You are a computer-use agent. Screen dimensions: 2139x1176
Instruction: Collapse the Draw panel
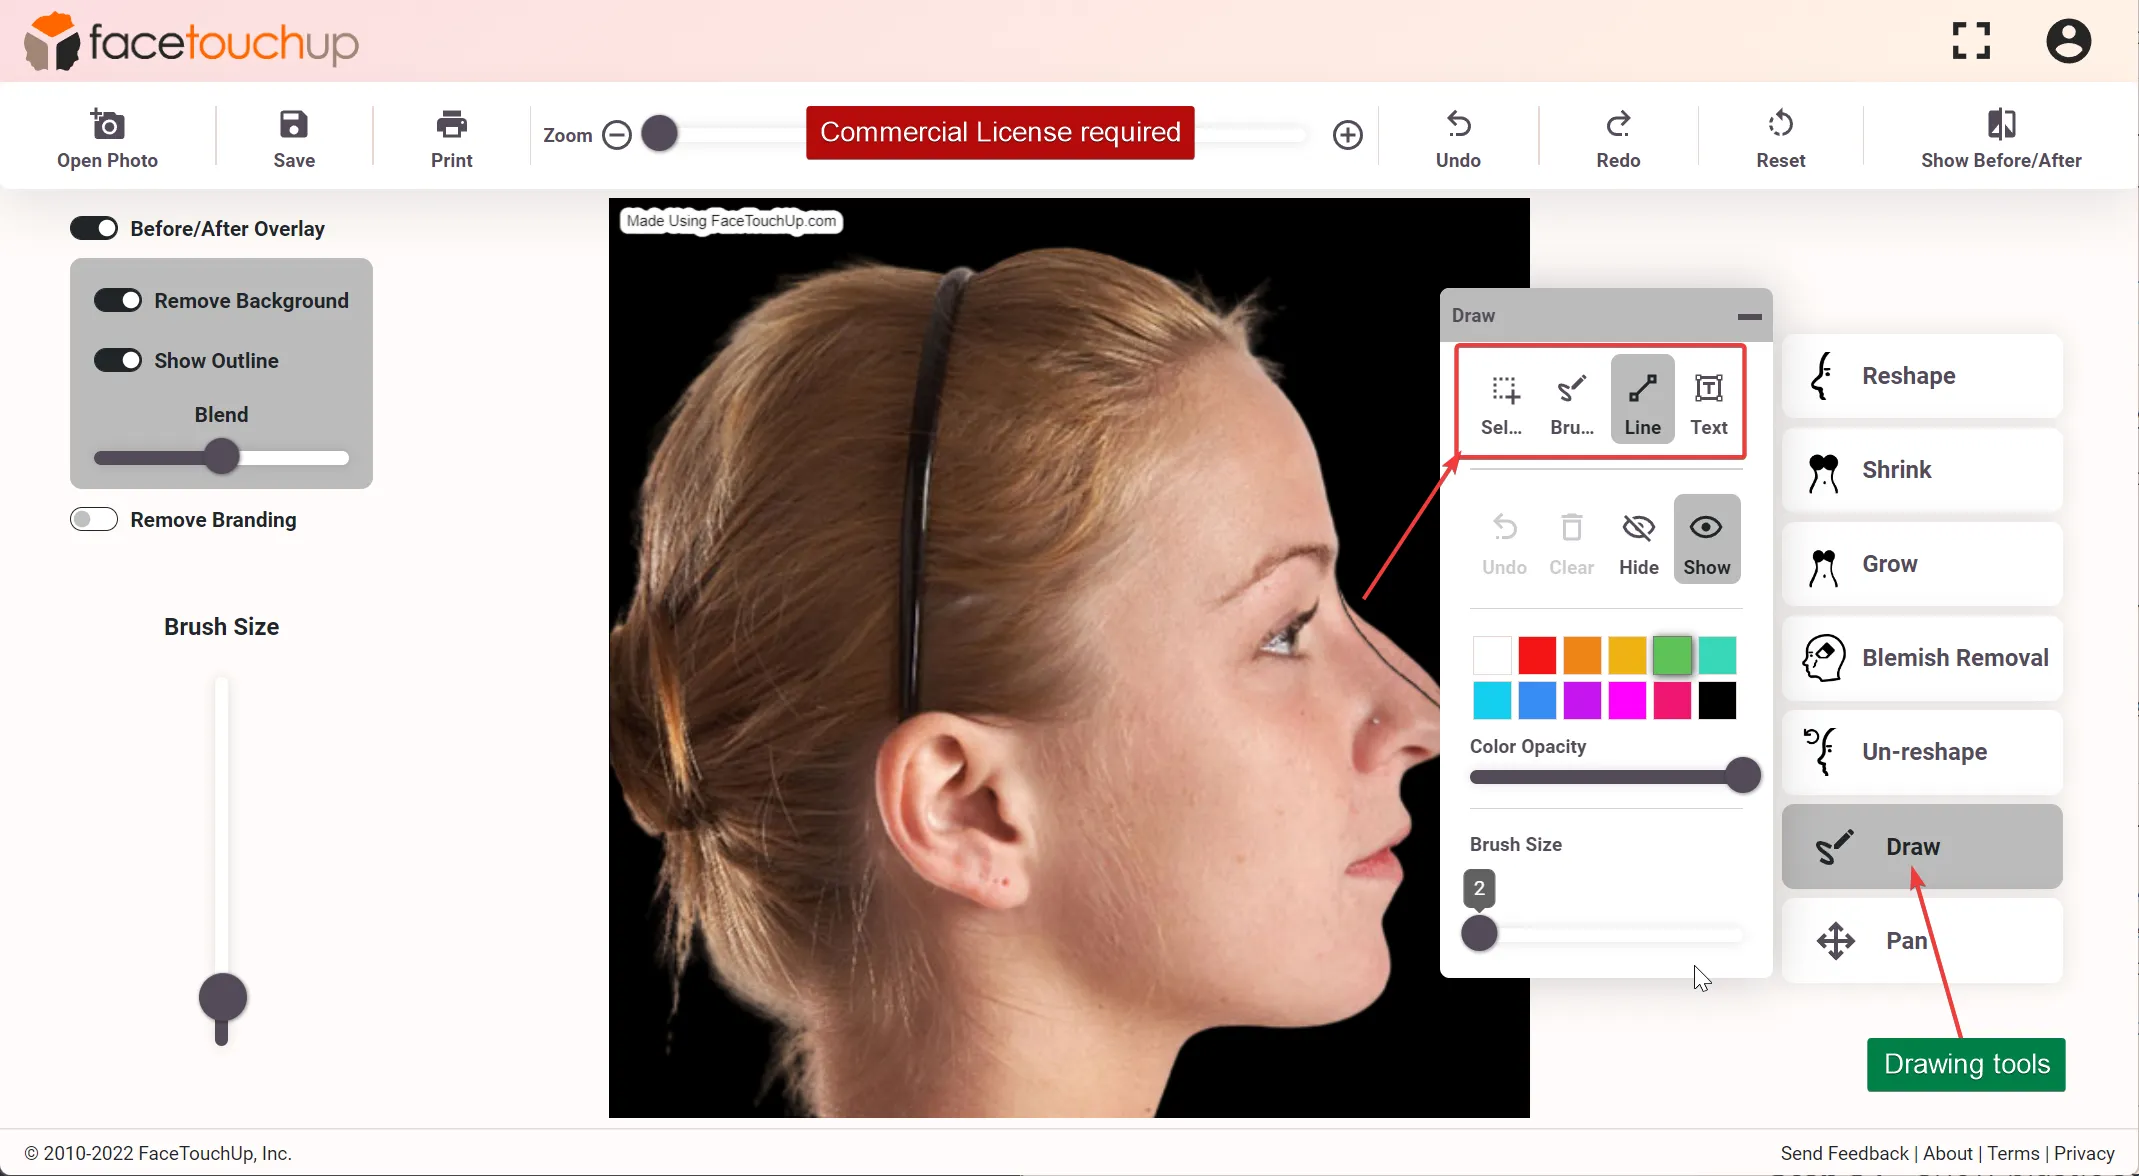(1748, 315)
